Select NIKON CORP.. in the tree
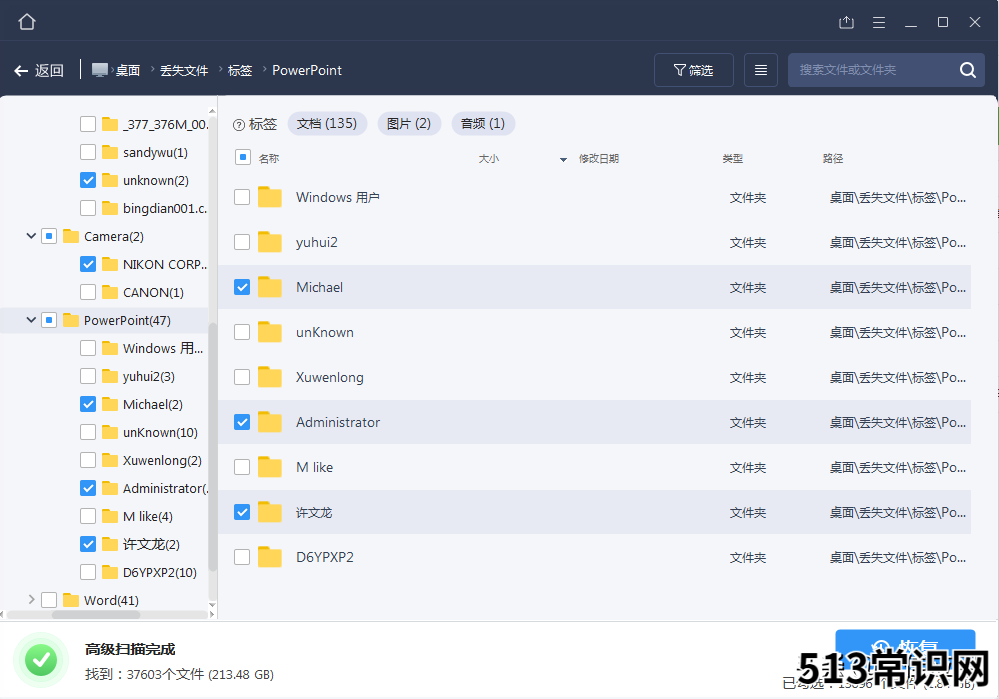The height and width of the screenshot is (699, 999). coord(165,264)
